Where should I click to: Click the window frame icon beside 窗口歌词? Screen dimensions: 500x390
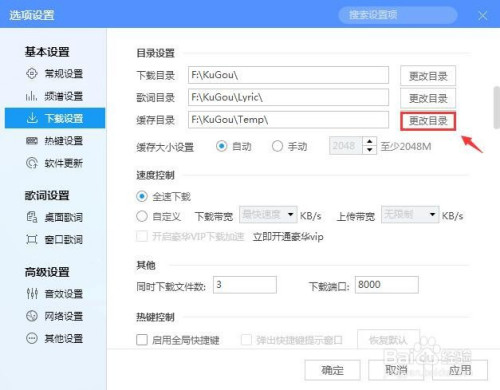tap(32, 239)
